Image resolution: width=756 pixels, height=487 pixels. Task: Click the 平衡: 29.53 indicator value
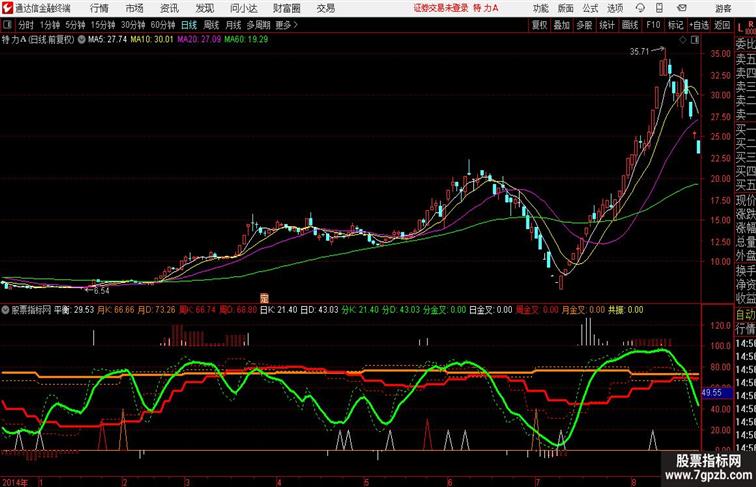click(x=74, y=310)
